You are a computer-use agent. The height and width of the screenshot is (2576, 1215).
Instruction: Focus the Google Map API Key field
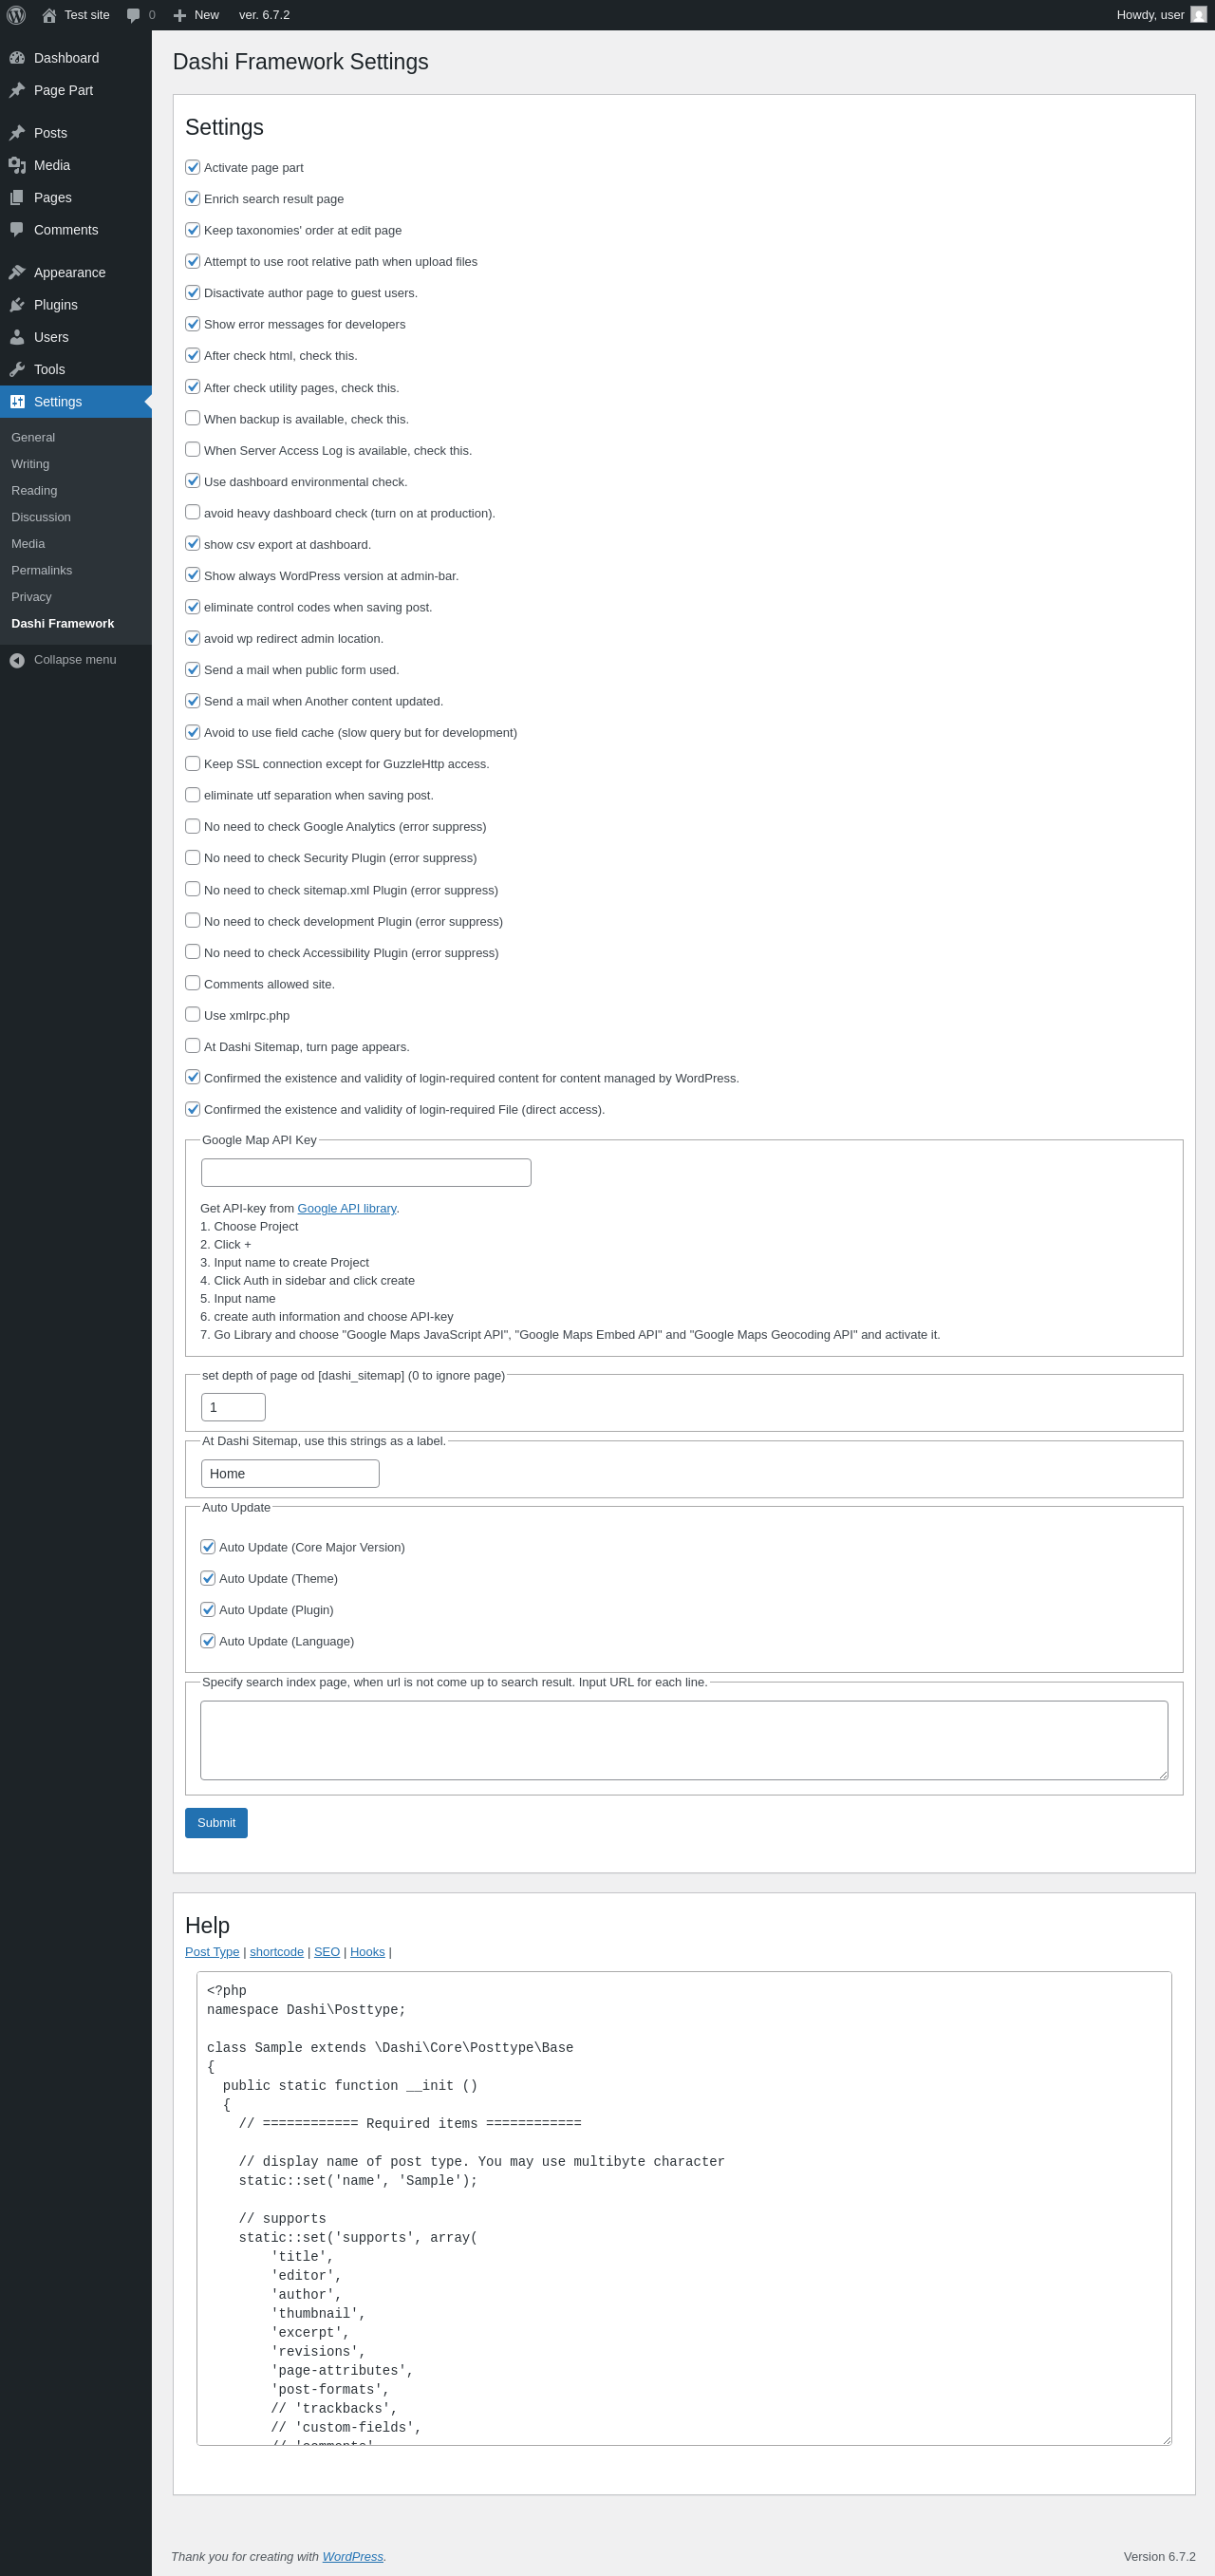366,1172
